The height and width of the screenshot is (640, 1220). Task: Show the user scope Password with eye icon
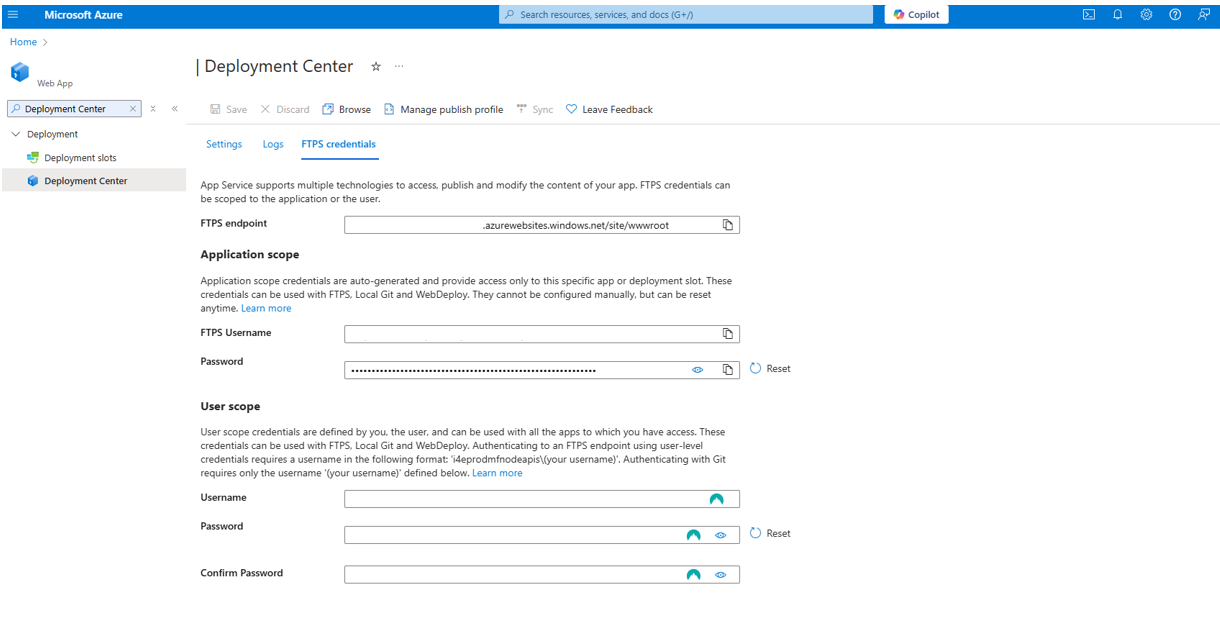pos(720,535)
